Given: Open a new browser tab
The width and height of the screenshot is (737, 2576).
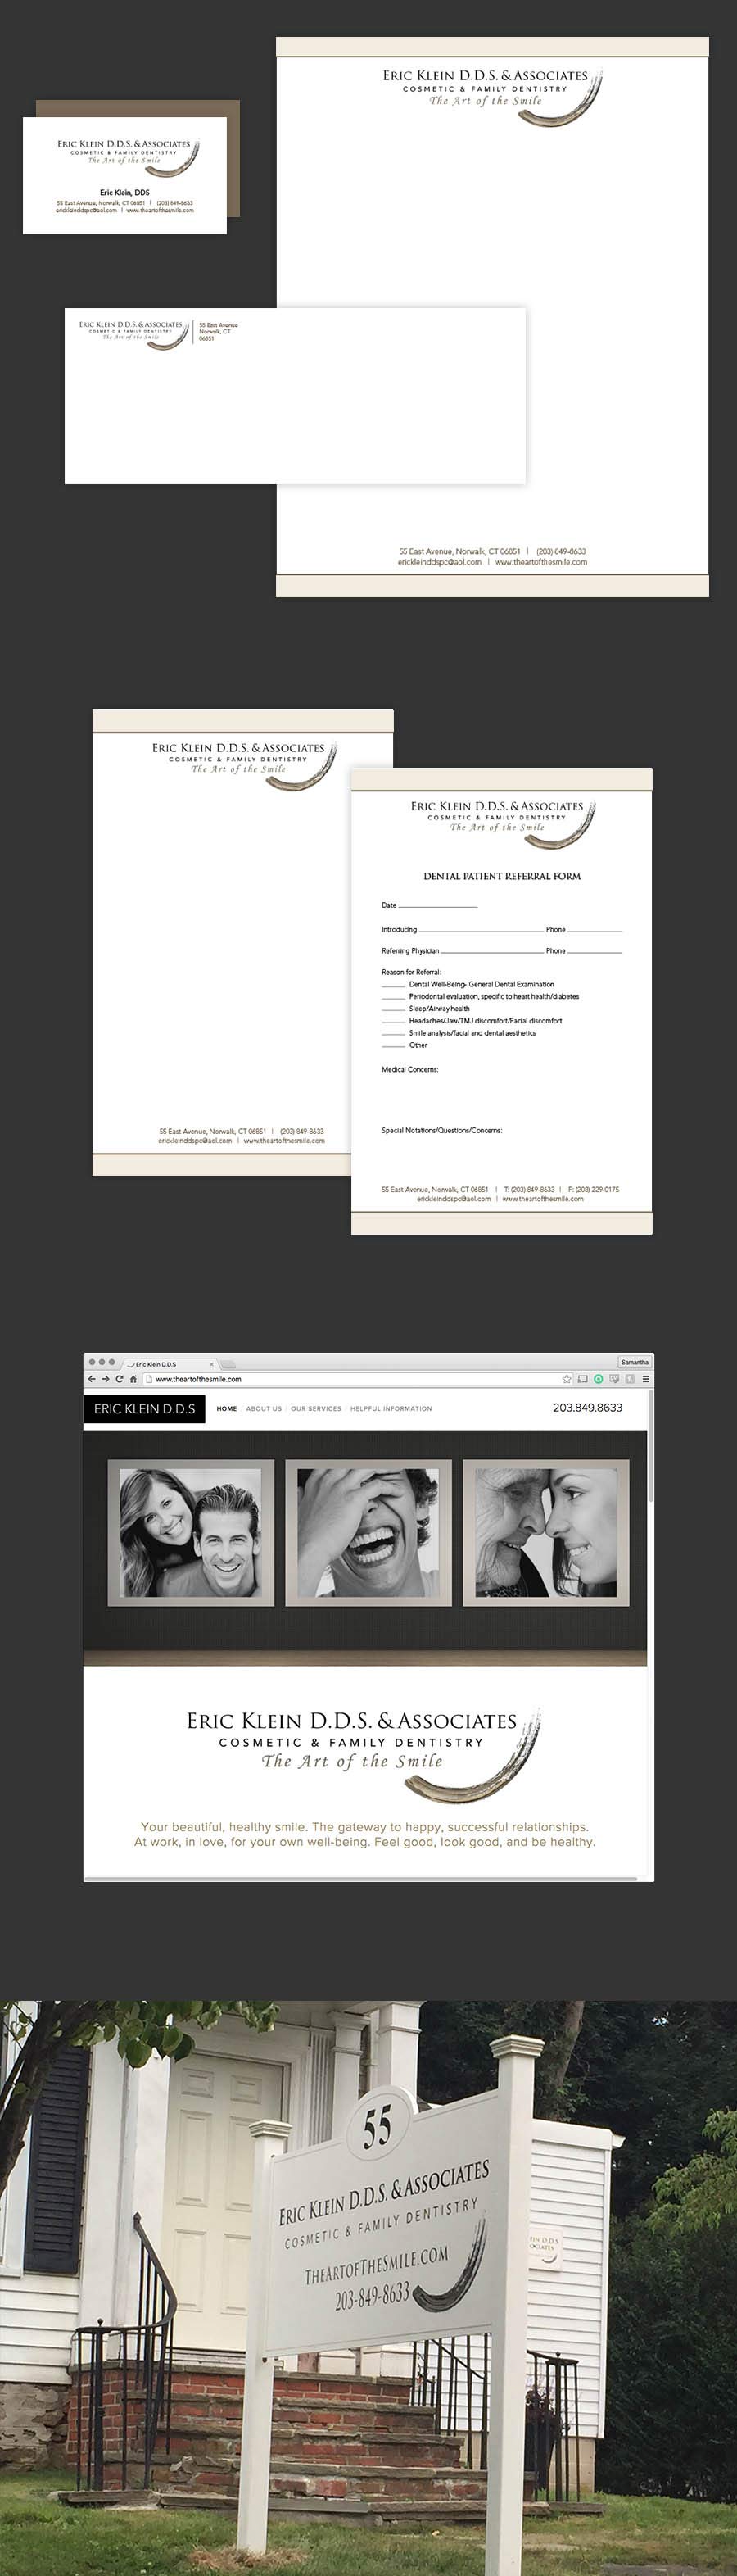Looking at the screenshot, I should [228, 1364].
